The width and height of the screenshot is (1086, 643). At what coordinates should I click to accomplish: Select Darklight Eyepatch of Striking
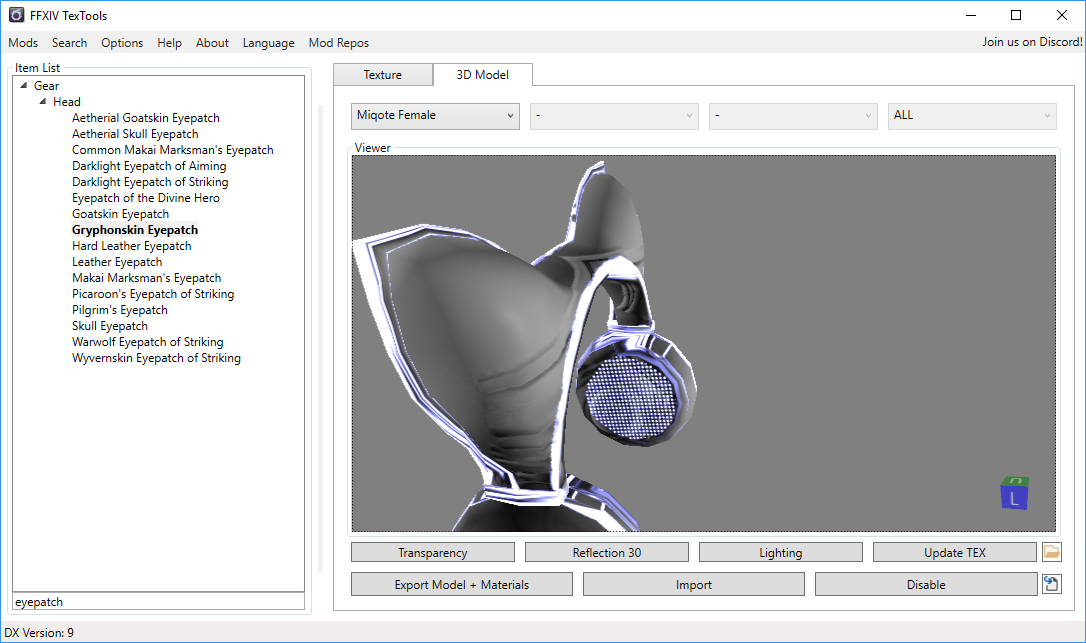coord(150,182)
